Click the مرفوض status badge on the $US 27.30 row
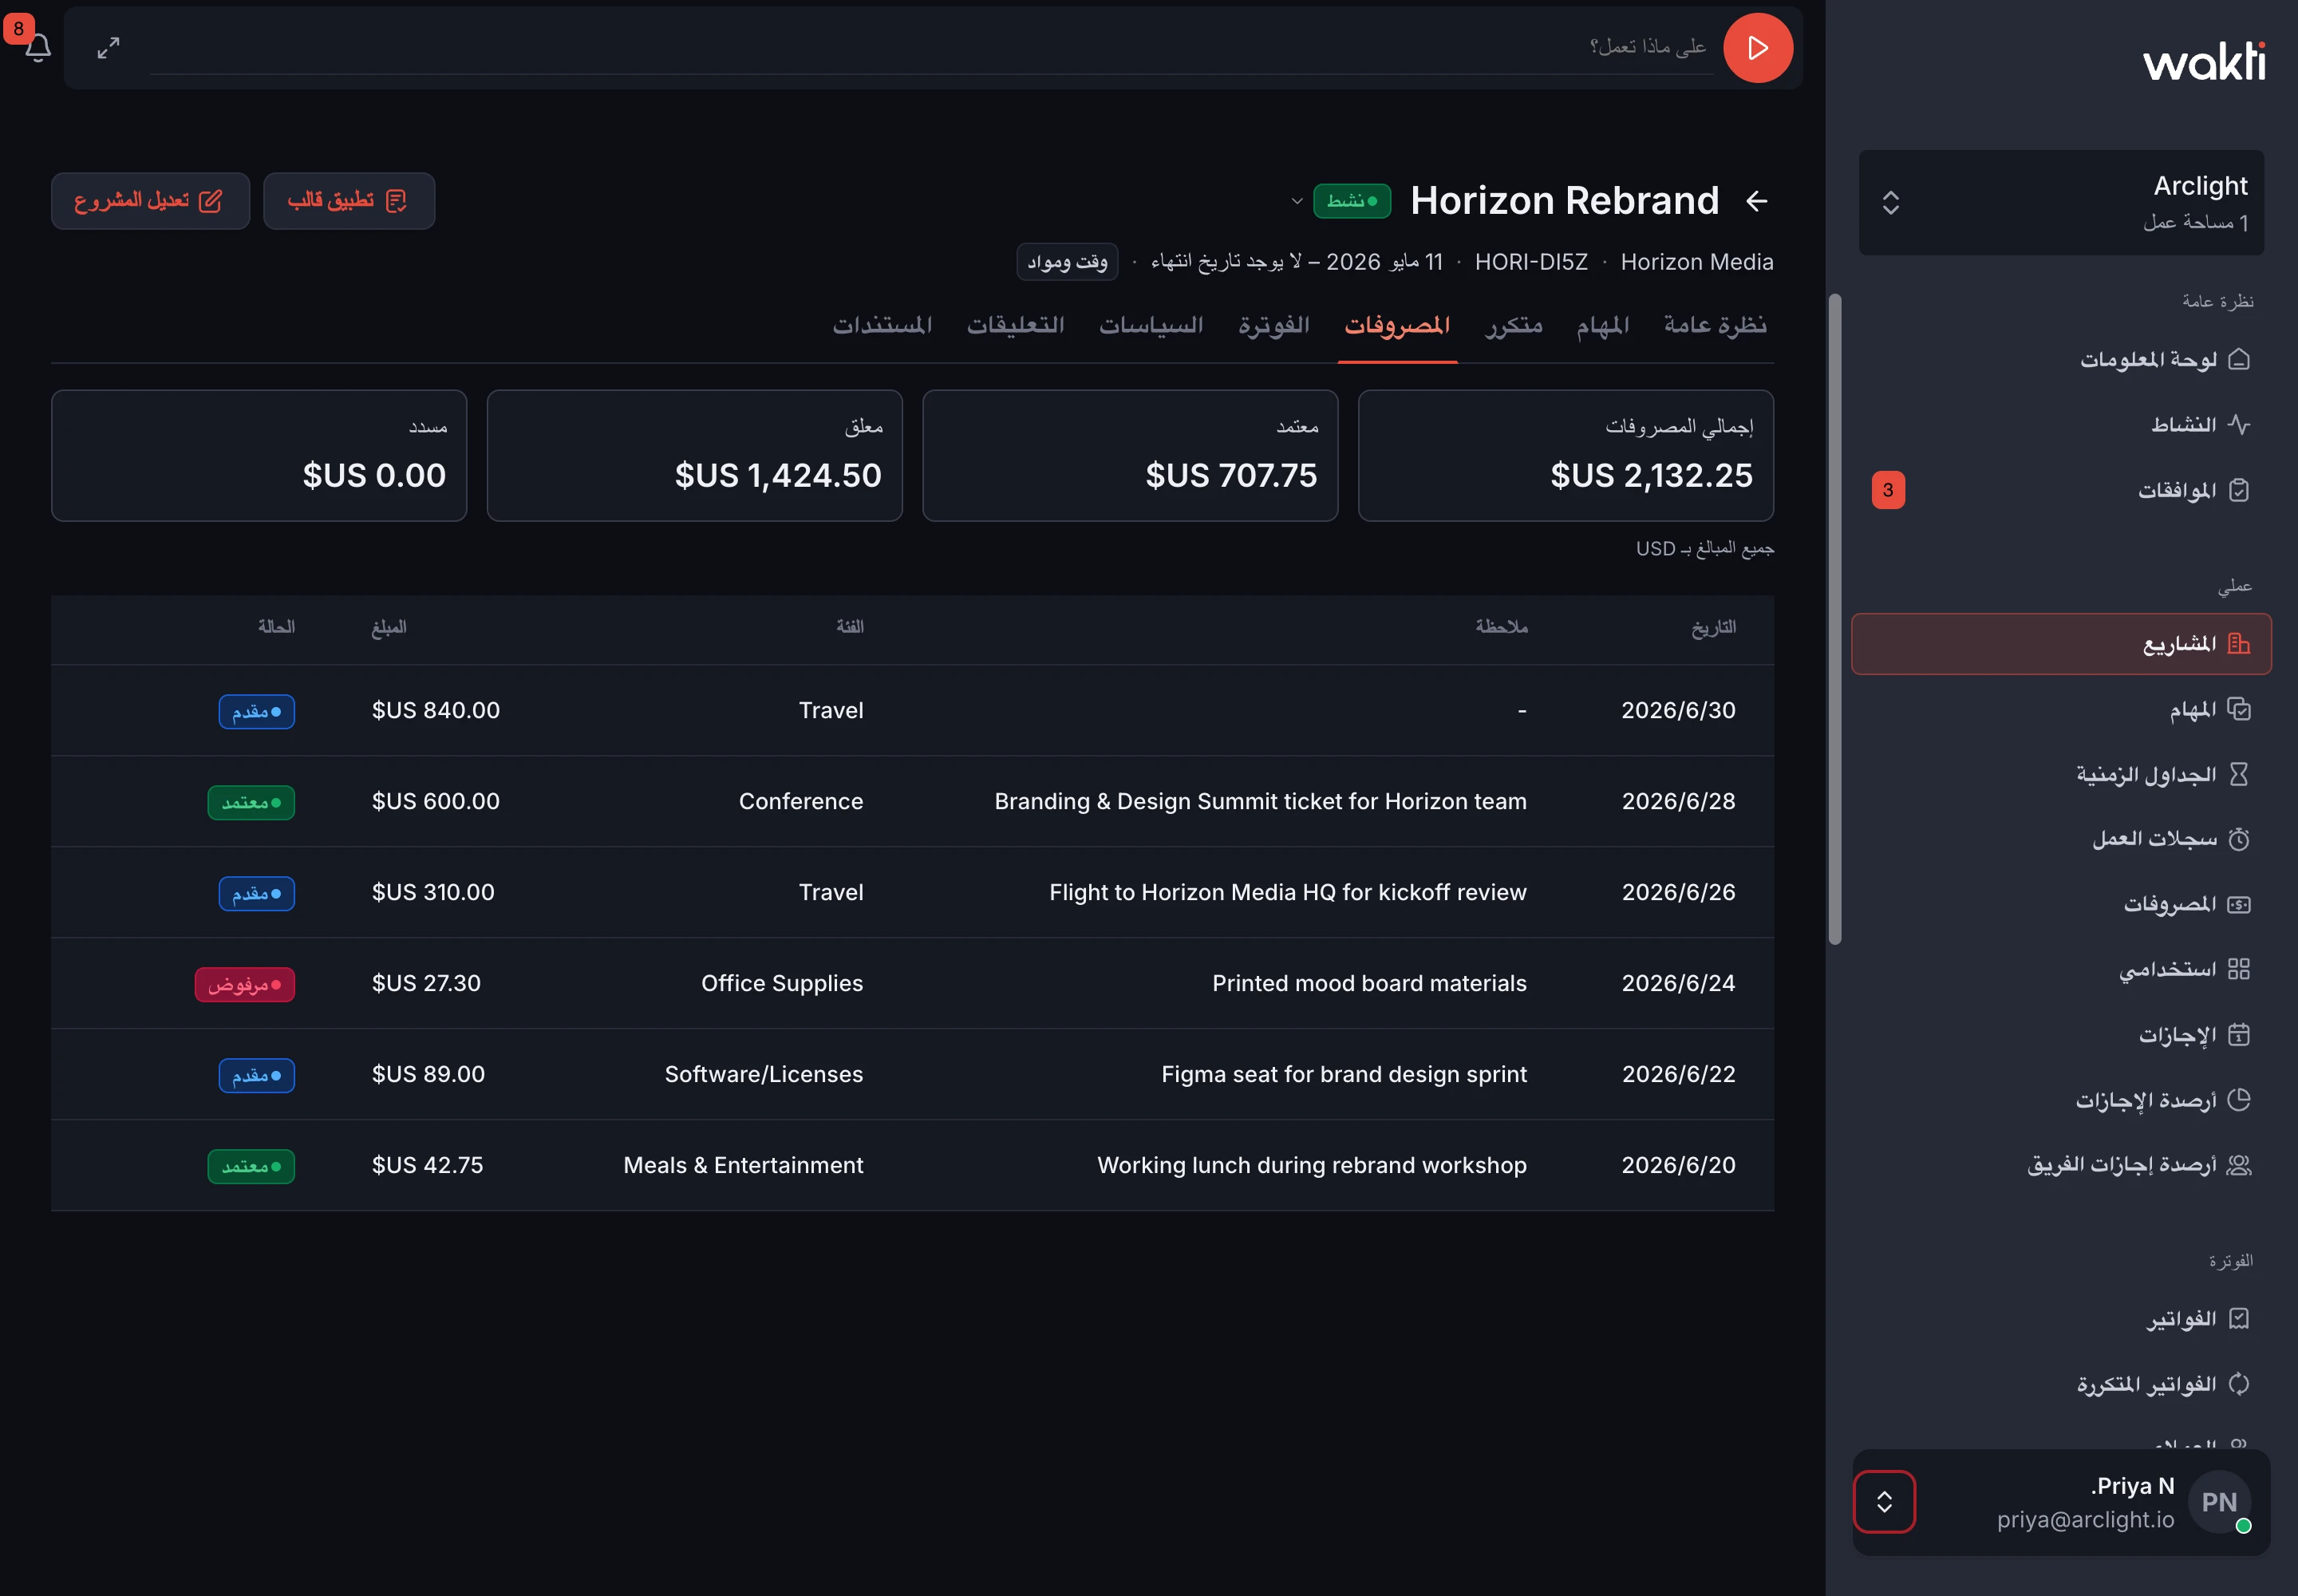 pyautogui.click(x=245, y=985)
